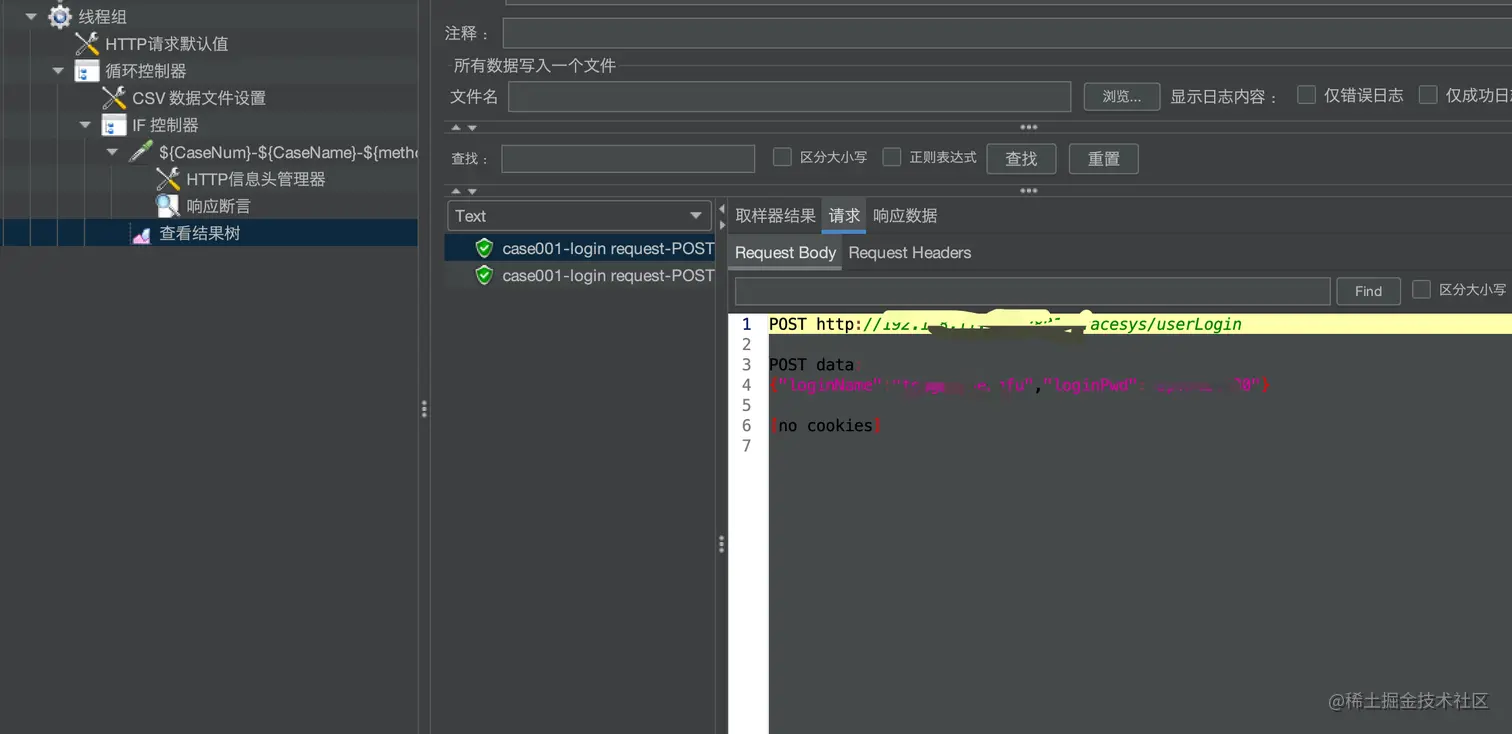Viewport: 1512px width, 734px height.
Task: Enable the 正则表达式 checkbox
Action: point(892,157)
